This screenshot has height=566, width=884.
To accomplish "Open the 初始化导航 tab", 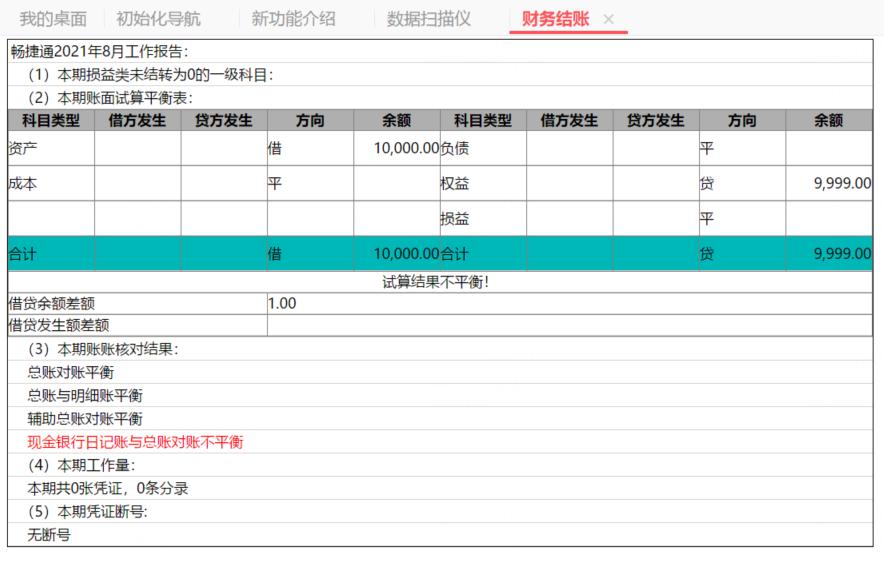I will coord(158,19).
